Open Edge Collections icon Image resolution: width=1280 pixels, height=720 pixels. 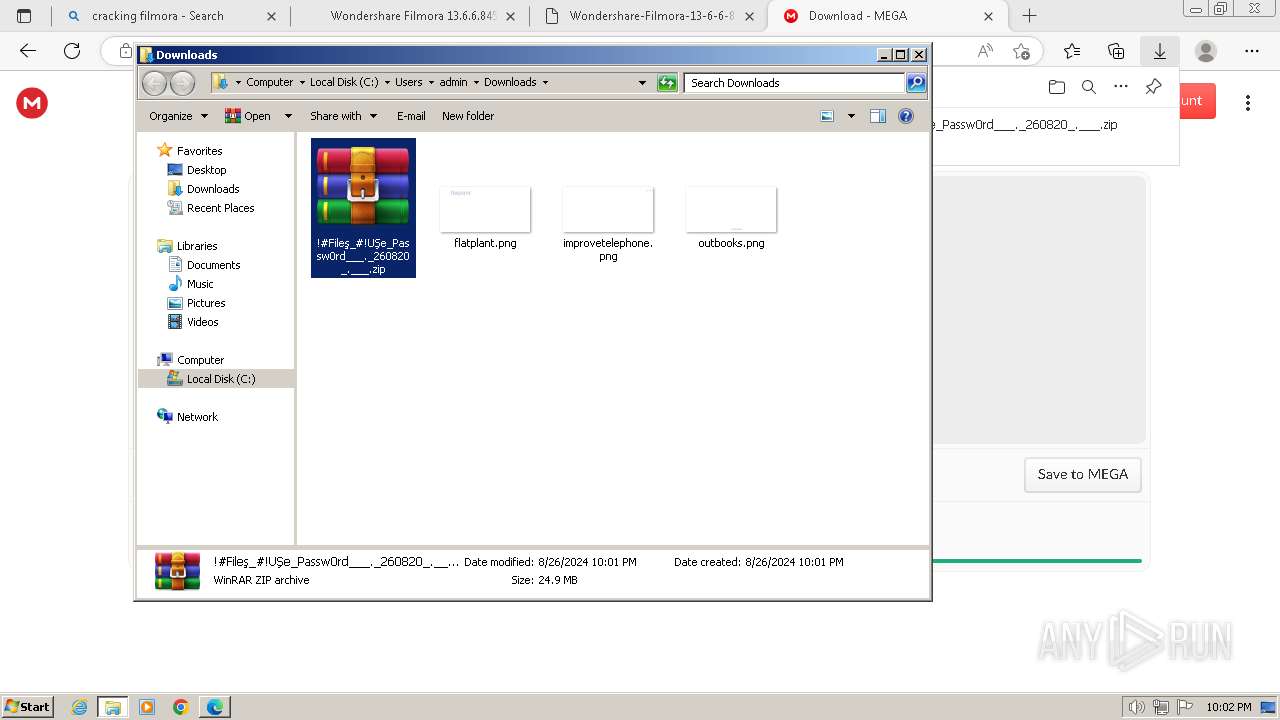pyautogui.click(x=1116, y=51)
